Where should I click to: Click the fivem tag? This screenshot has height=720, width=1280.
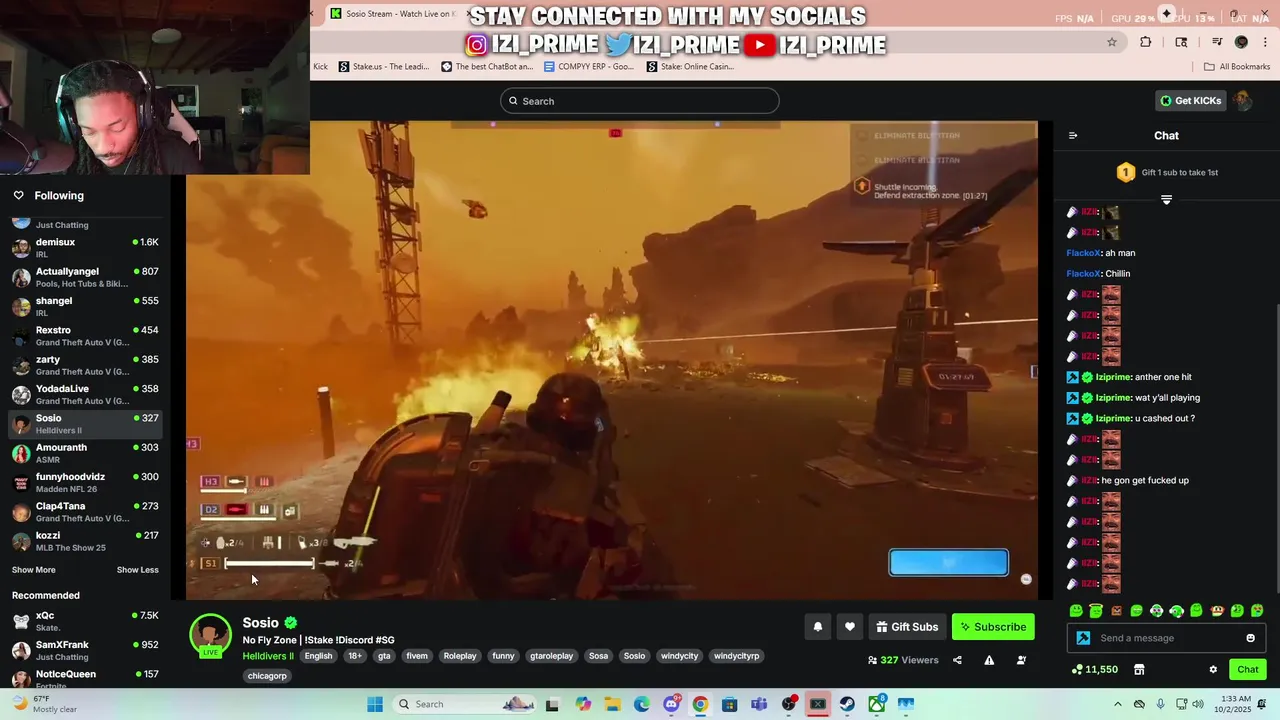coord(417,656)
